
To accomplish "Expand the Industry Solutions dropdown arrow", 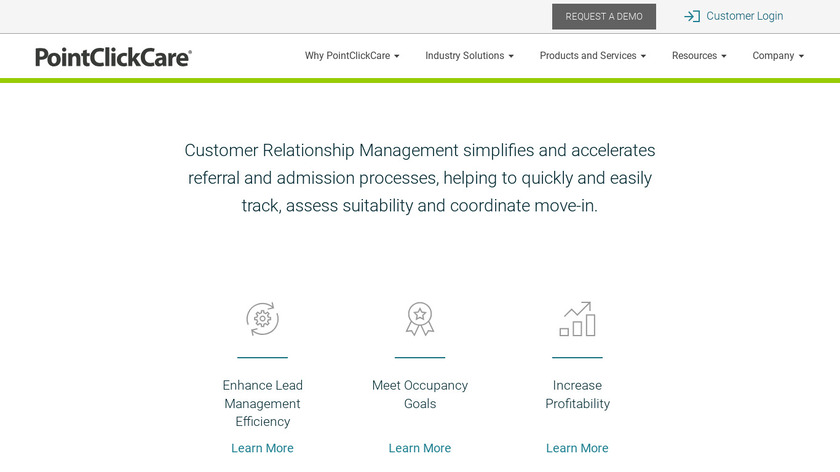I will (511, 56).
